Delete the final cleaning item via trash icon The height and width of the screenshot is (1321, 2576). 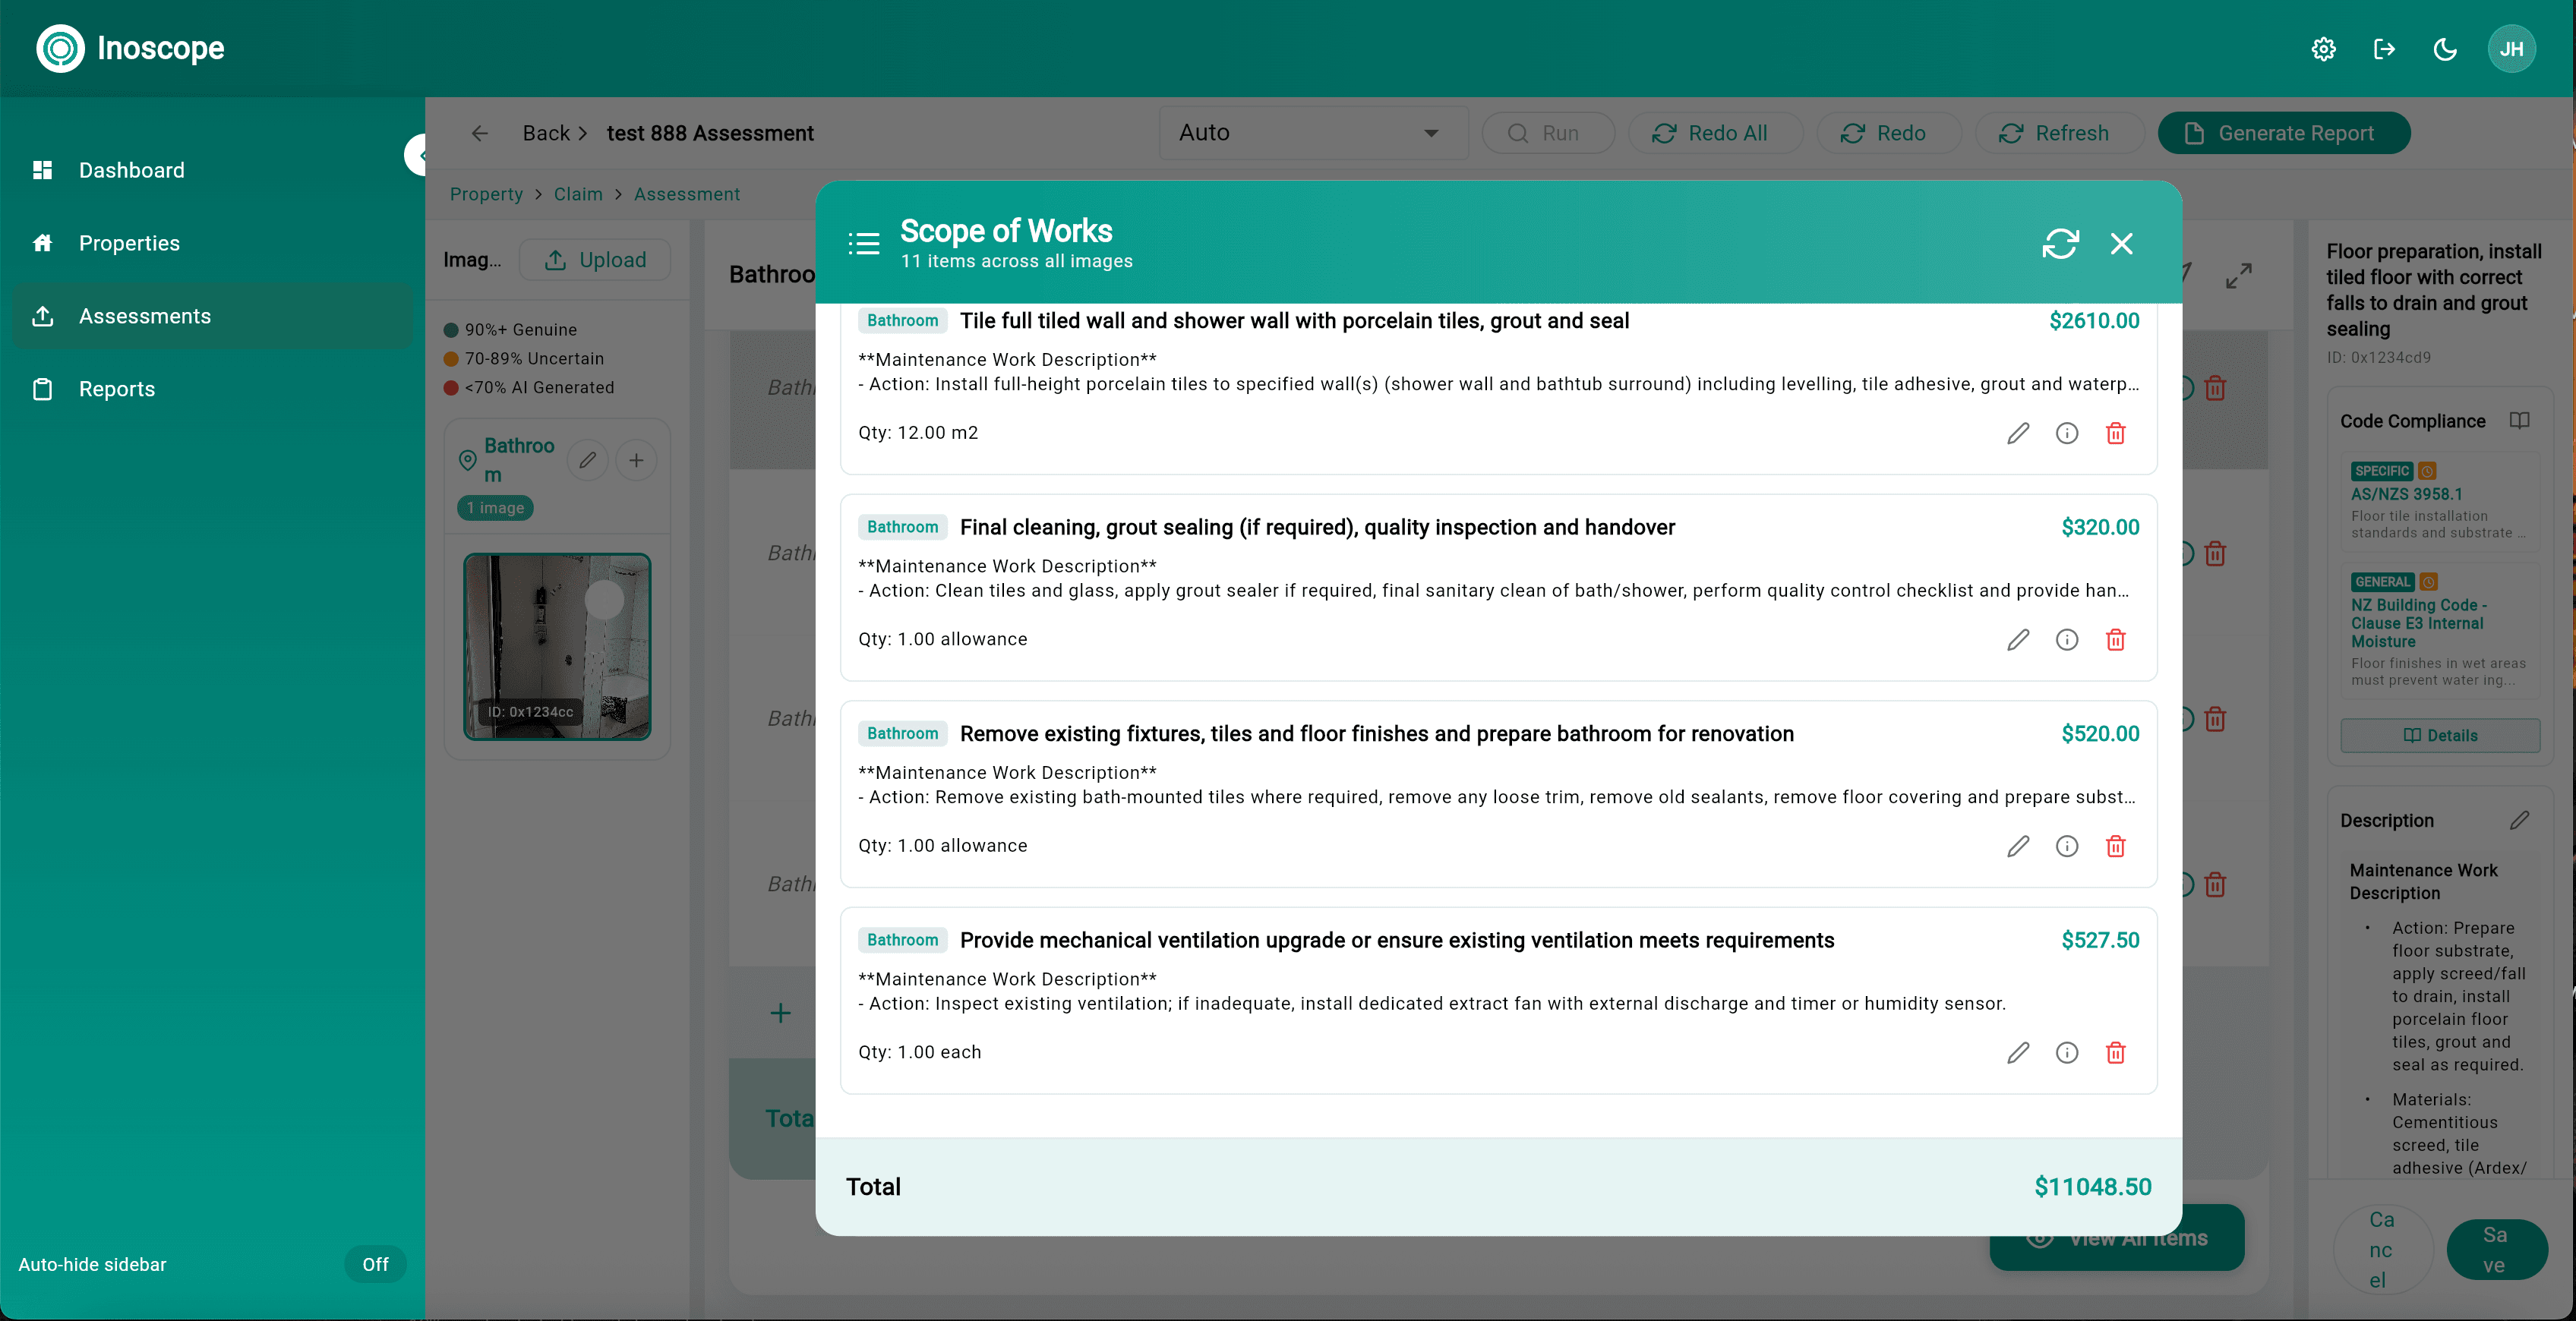click(x=2116, y=639)
